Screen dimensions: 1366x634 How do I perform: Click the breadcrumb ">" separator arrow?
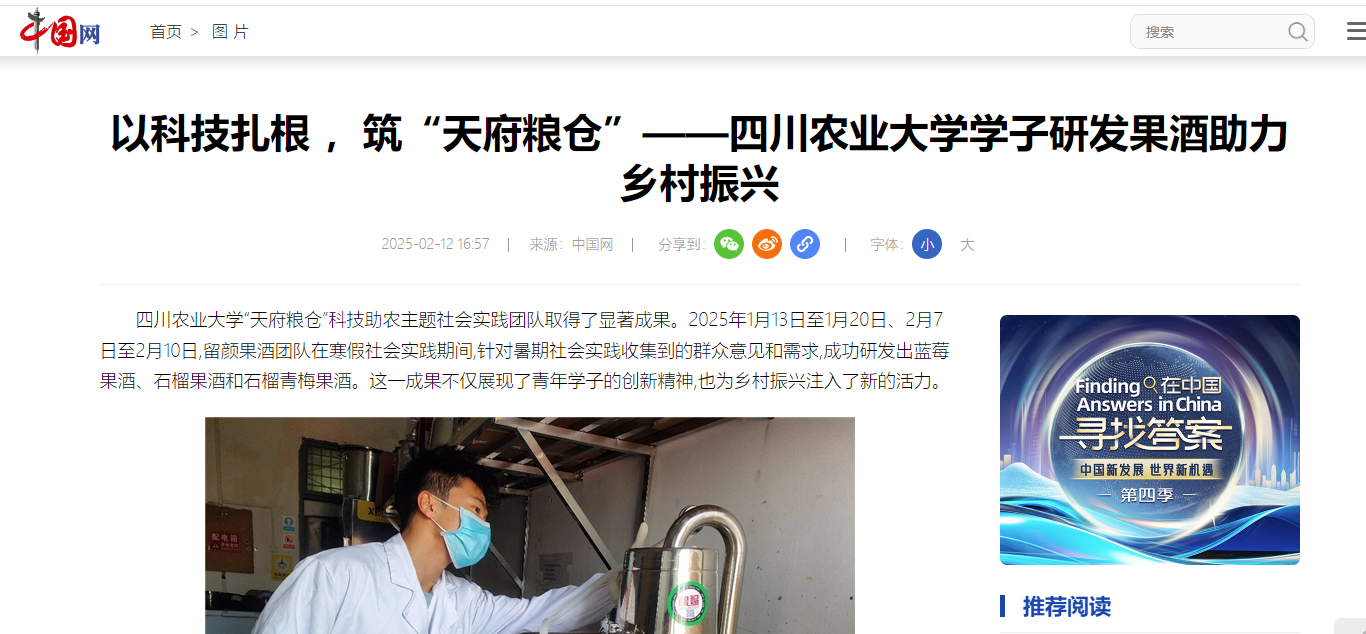tap(194, 32)
